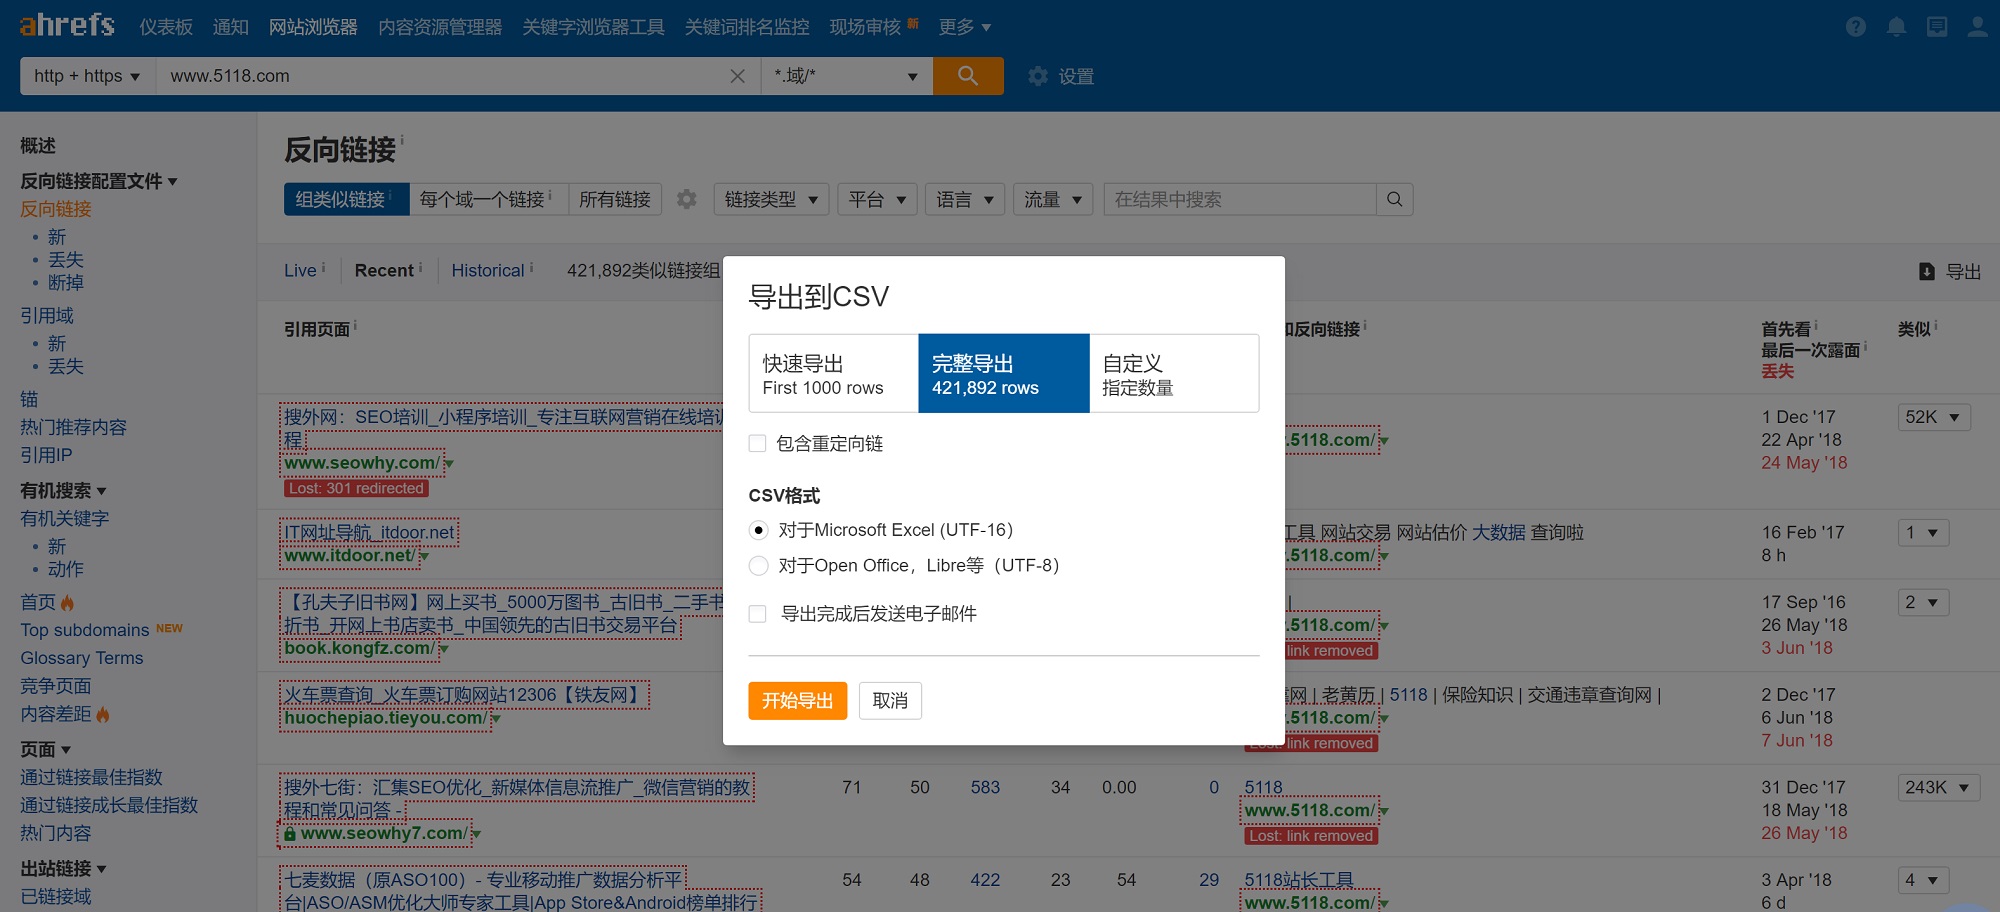
Task: Click the flame icon next to 首页
Action: pyautogui.click(x=67, y=602)
